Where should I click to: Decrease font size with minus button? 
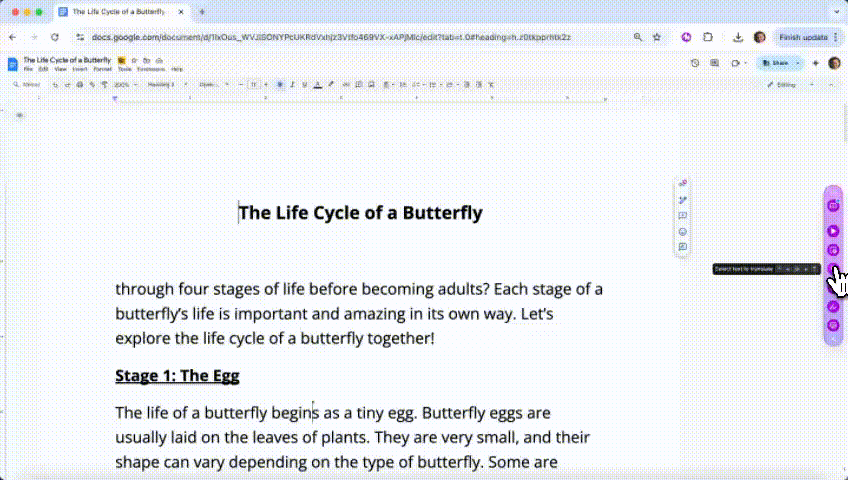(241, 85)
